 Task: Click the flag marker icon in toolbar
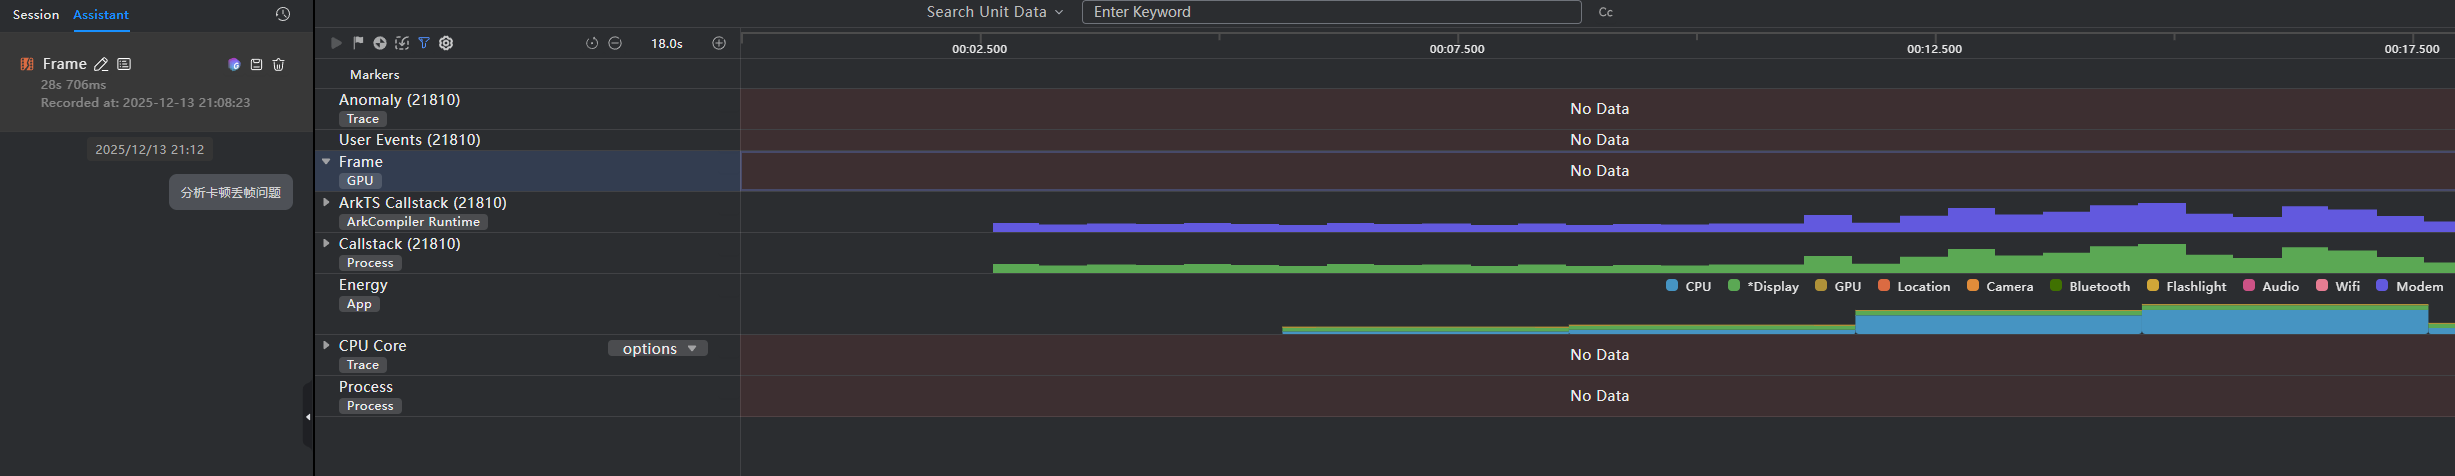click(x=358, y=43)
